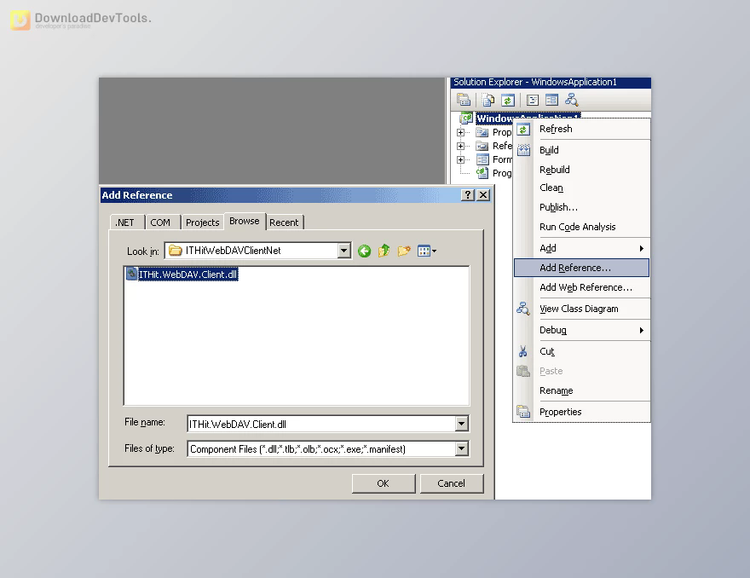Choose Rename from the context menu
Screen dimensions: 750x578
pos(582,390)
